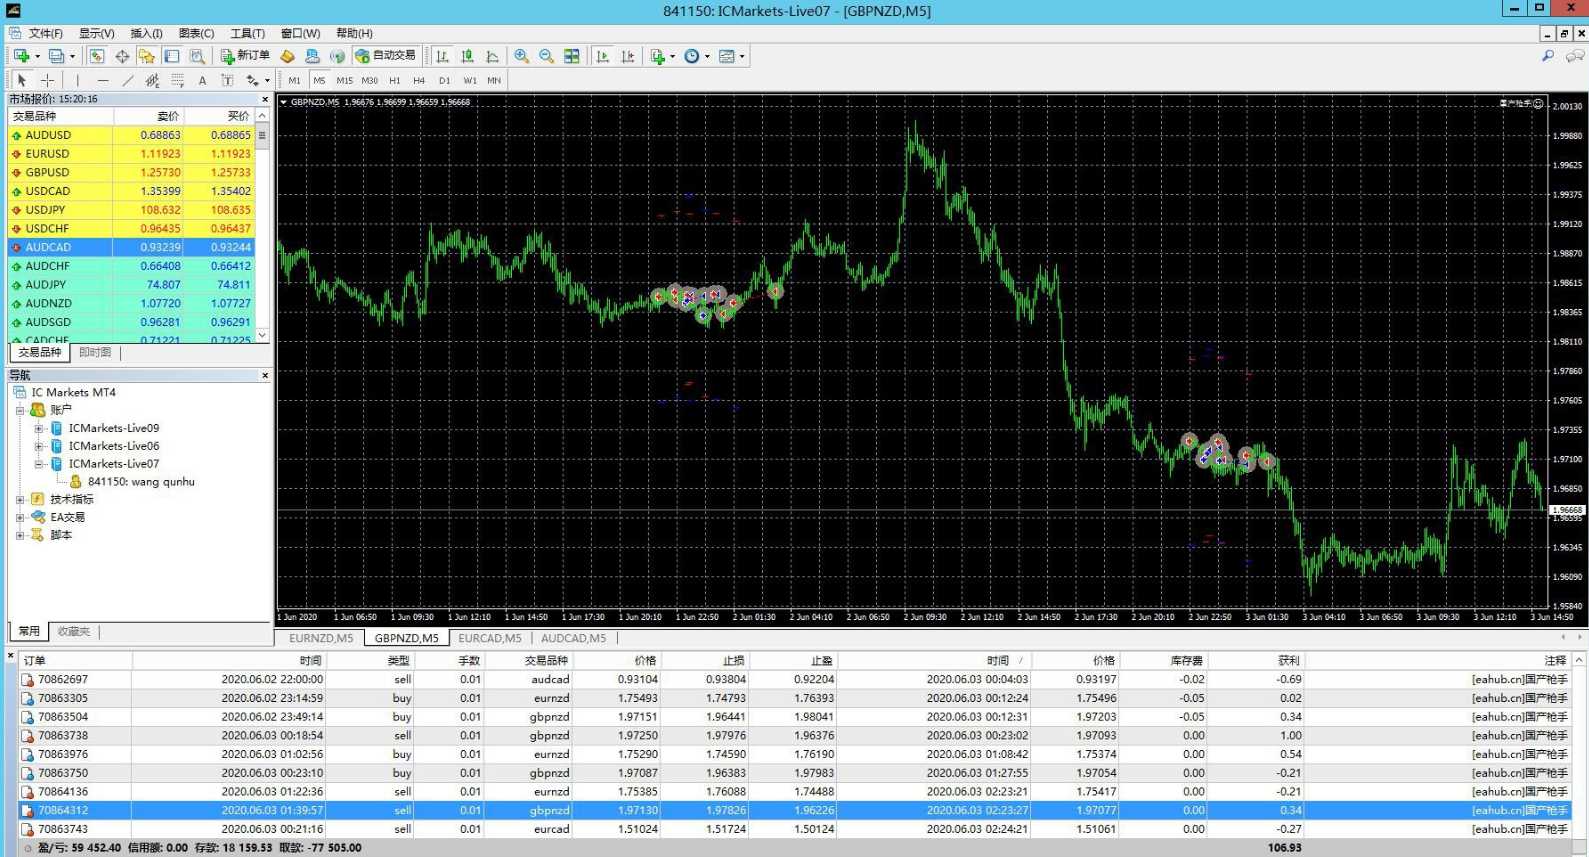Screen dimensions: 1589x857
Task: Select EURUSD row in Market Watch
Action: [x=132, y=154]
